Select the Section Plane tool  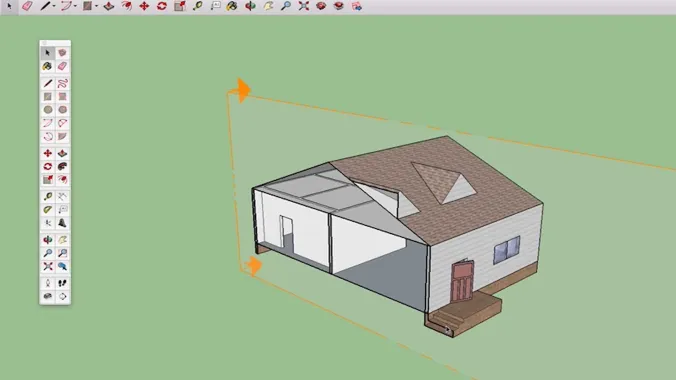pyautogui.click(x=63, y=296)
